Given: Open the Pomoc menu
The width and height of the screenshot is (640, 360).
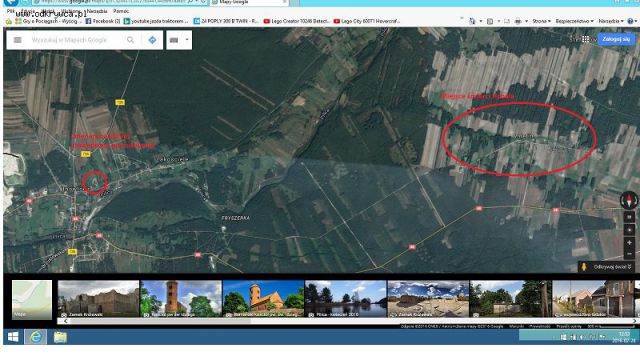Looking at the screenshot, I should (x=121, y=11).
